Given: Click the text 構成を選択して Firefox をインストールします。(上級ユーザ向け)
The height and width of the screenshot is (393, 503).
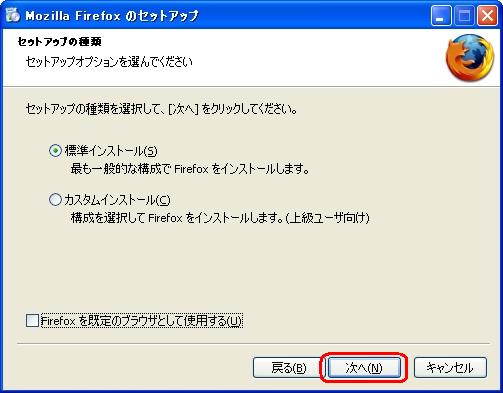Looking at the screenshot, I should [220, 218].
